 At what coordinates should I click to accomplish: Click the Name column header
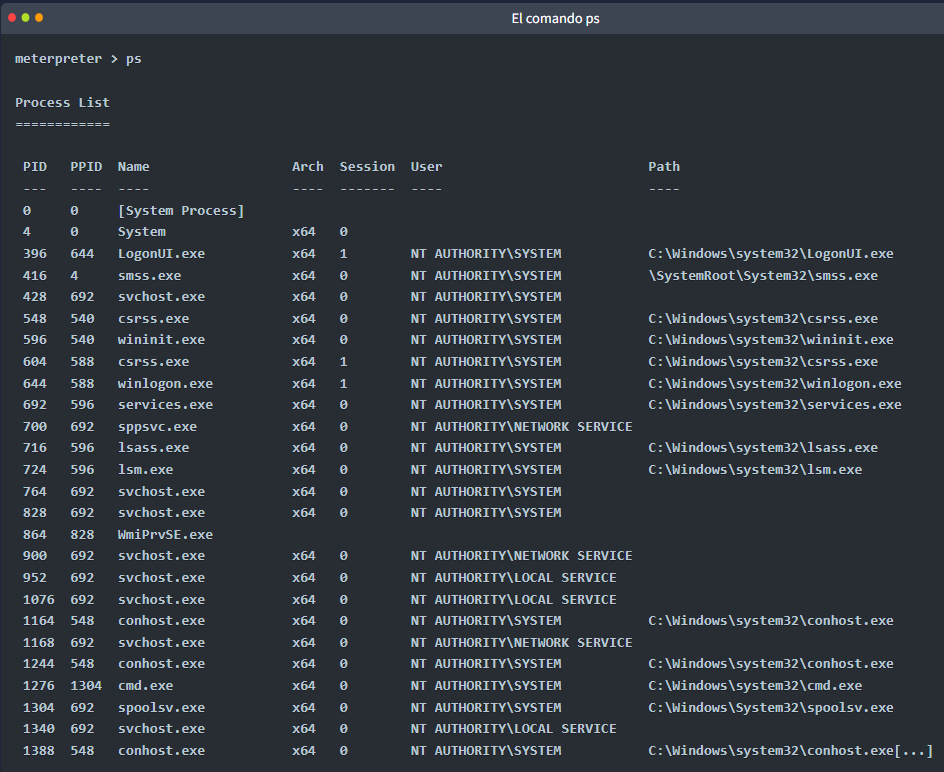coord(134,167)
